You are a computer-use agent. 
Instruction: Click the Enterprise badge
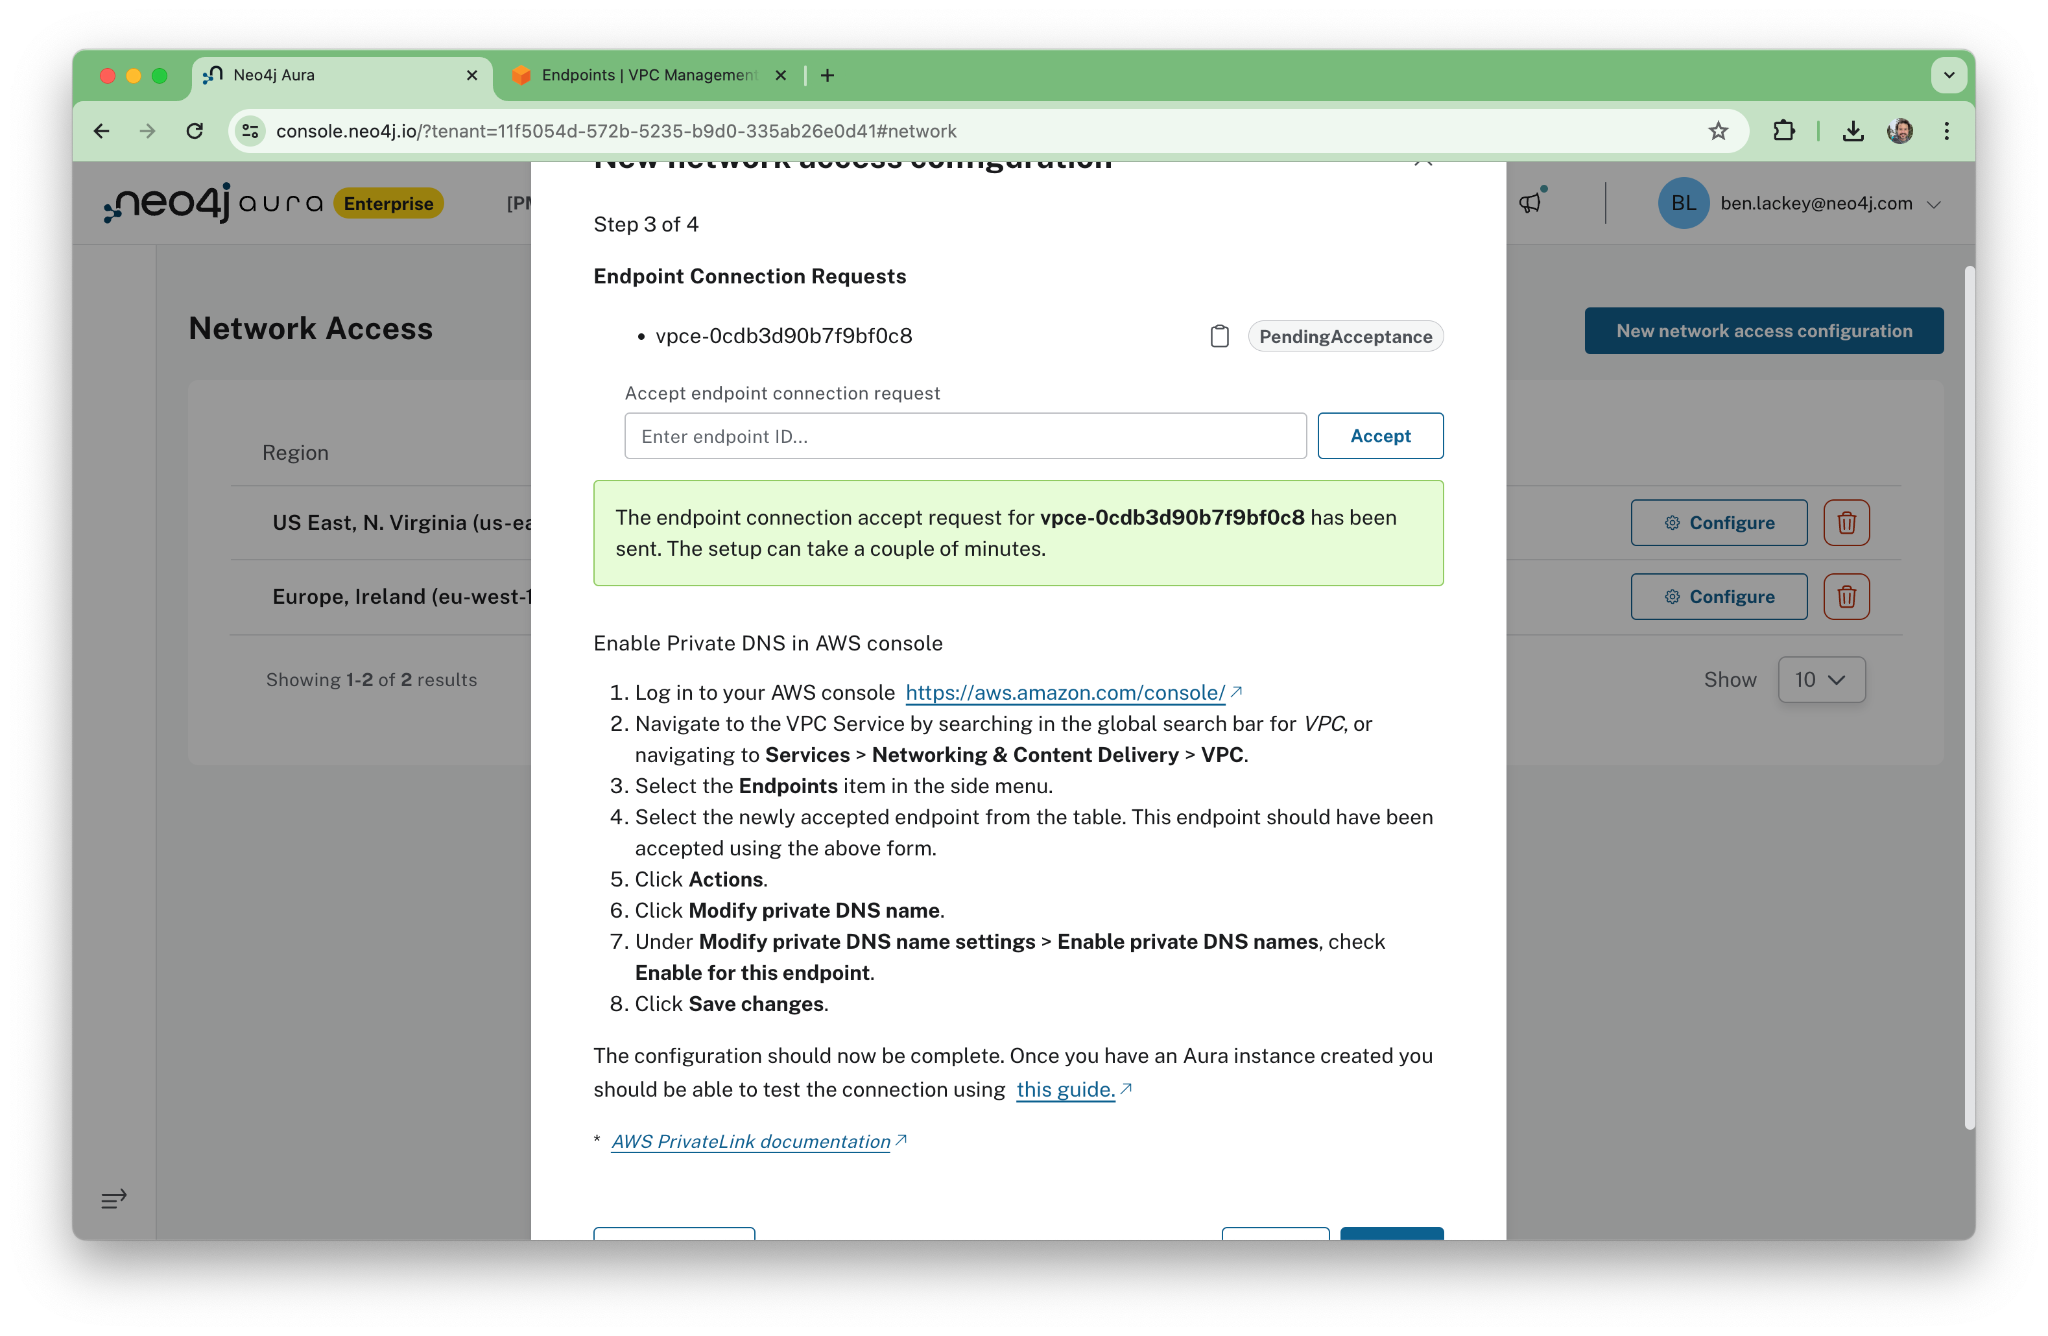[388, 204]
